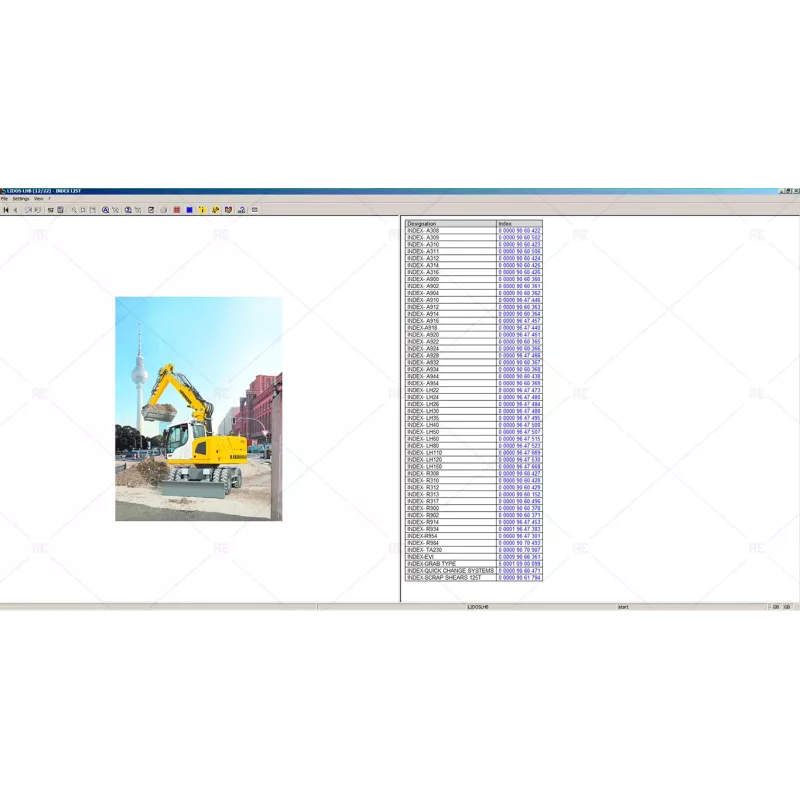This screenshot has width=800, height=800.
Task: Click the red grid toolbar icon
Action: pos(176,210)
